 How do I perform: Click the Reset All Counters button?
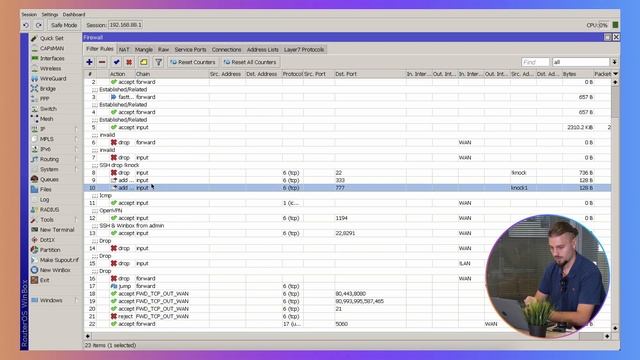point(250,62)
